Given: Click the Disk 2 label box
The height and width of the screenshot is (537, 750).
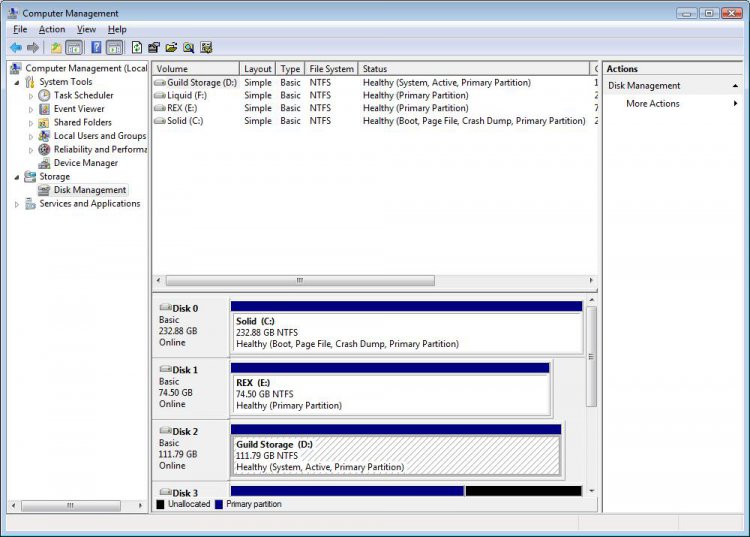Looking at the screenshot, I should [191, 449].
